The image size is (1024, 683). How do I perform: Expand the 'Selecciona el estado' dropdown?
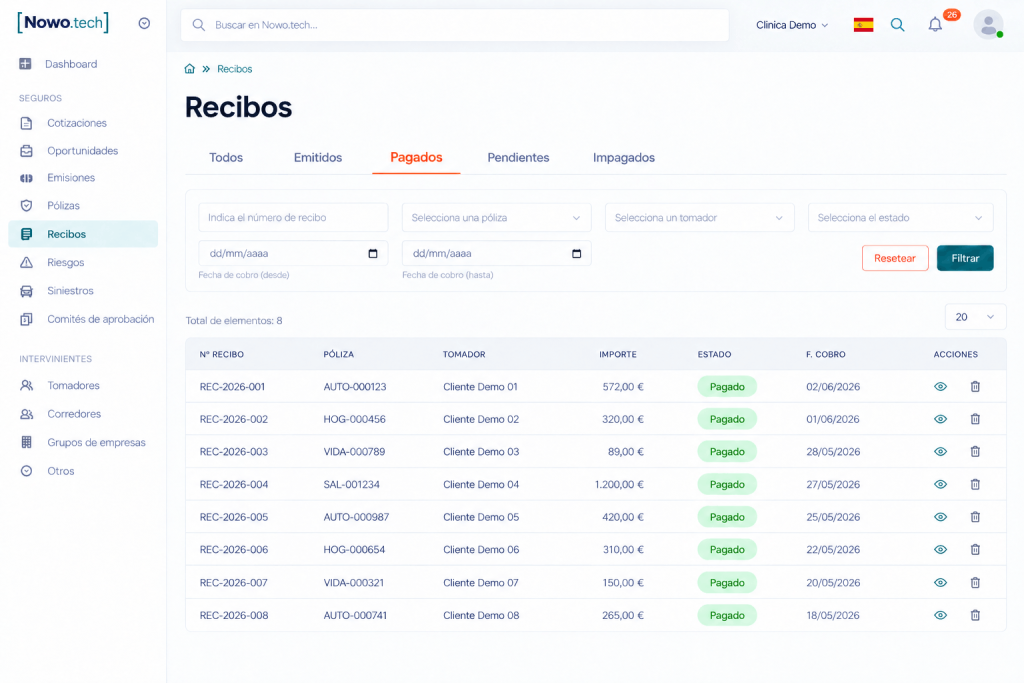click(901, 217)
